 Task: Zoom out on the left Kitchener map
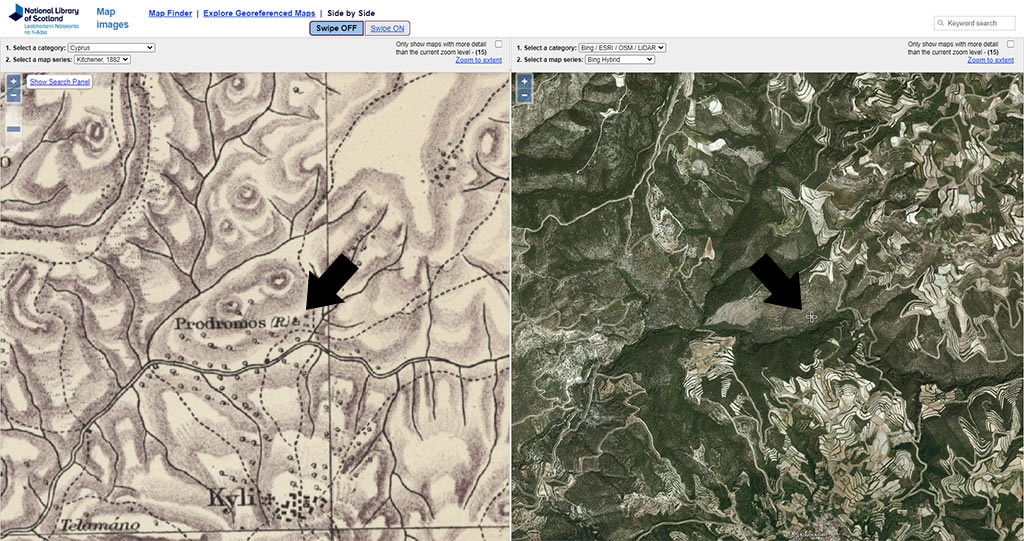coord(14,95)
